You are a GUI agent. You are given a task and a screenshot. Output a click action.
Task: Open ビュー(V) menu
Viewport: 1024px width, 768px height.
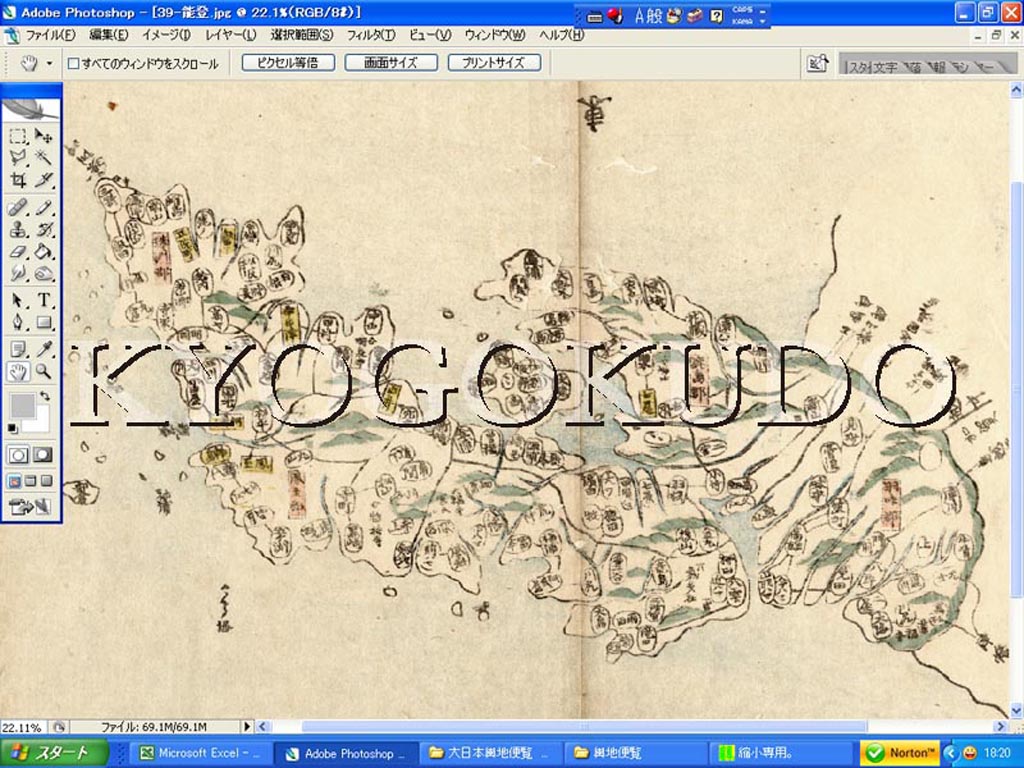430,35
